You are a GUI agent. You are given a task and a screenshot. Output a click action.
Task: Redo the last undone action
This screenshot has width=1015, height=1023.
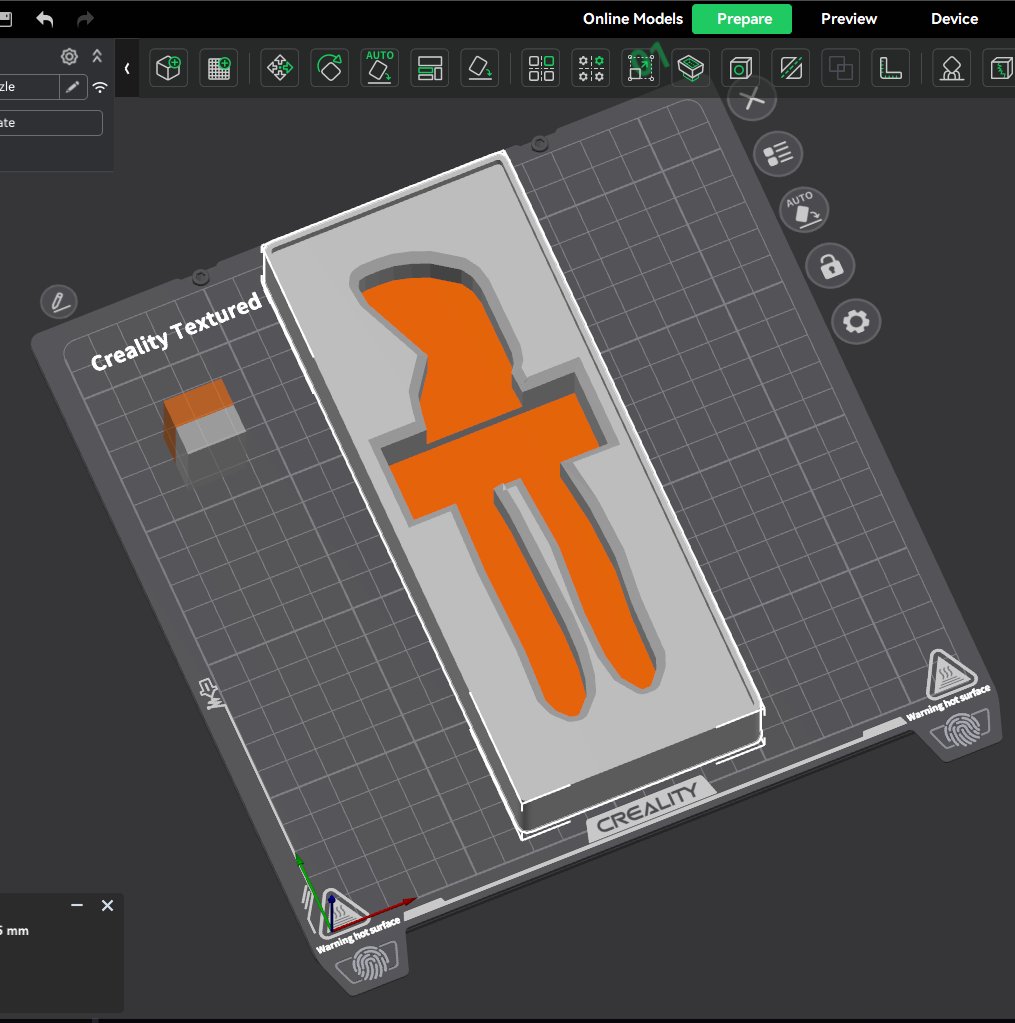tap(85, 19)
